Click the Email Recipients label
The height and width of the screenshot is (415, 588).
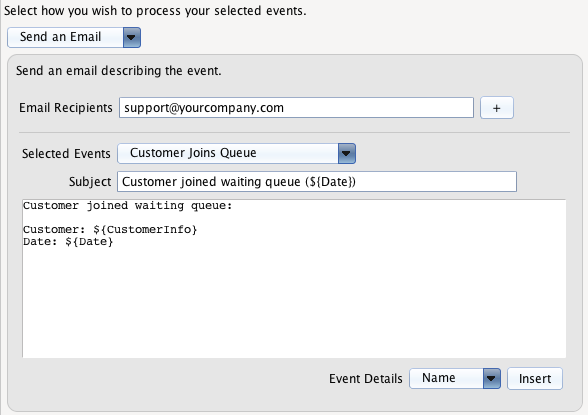[x=66, y=108]
